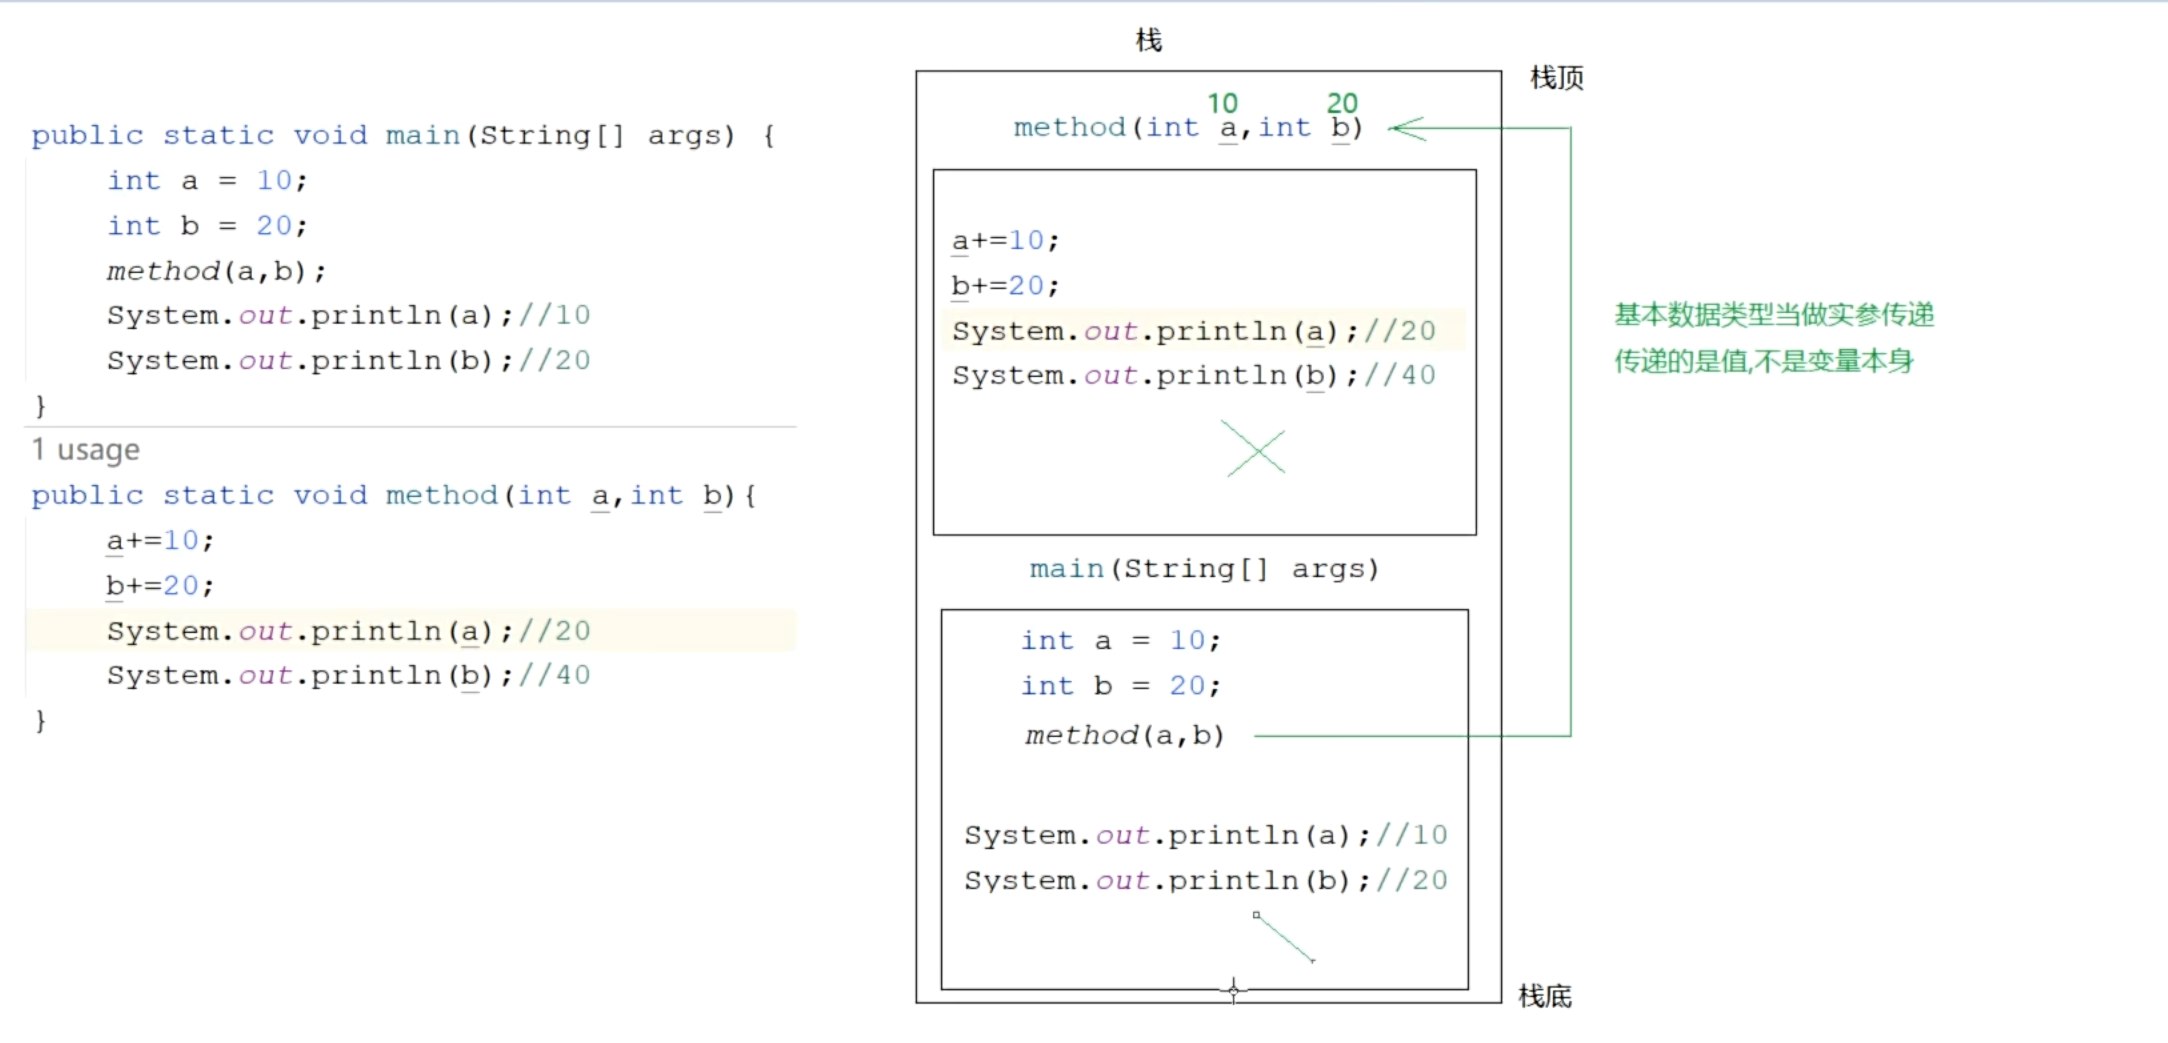This screenshot has width=2168, height=1043.
Task: Click the "1 usage" hint above method
Action: (x=86, y=450)
